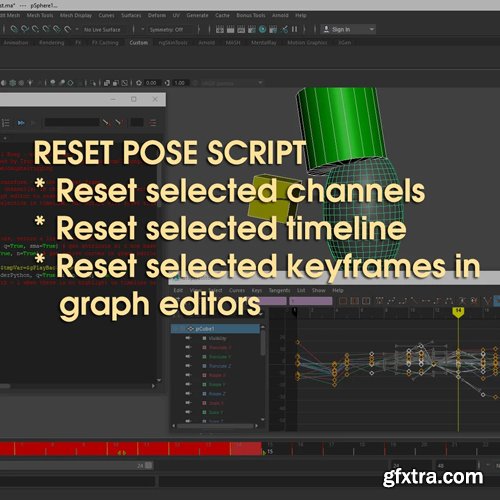Click the Execute All double-arrow icon in Script Editor

pos(21,123)
